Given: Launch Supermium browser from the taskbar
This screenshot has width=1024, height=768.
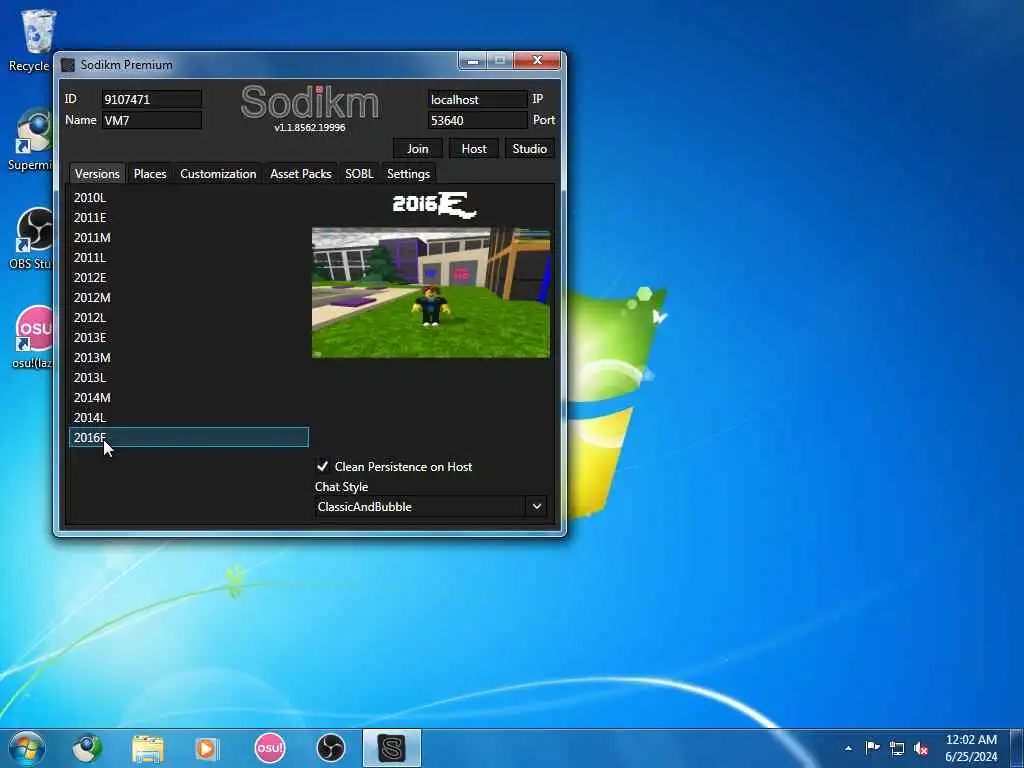Looking at the screenshot, I should point(87,748).
